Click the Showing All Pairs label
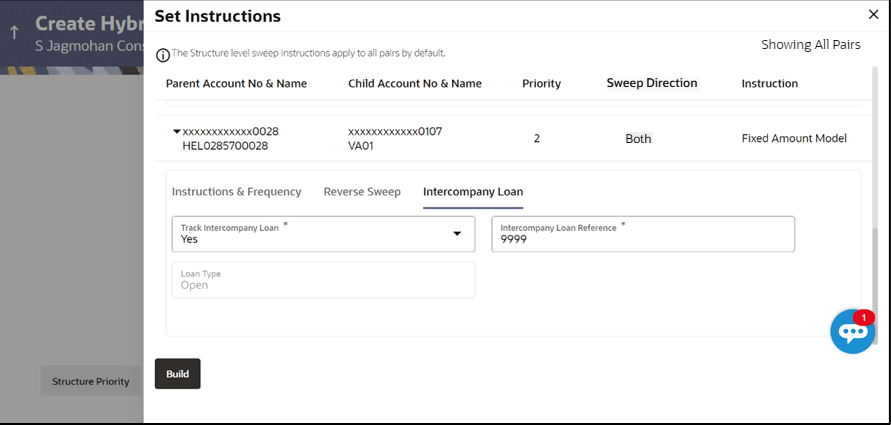Screen dimensions: 891x425 pyautogui.click(x=811, y=45)
